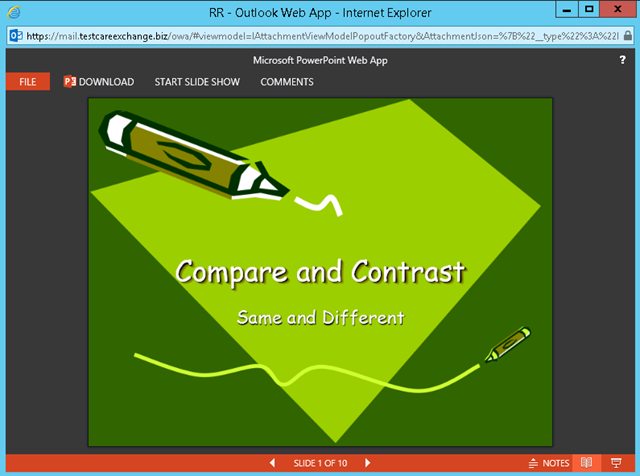Viewport: 640px width, 476px height.
Task: Click the Internet Explorer logo in title bar
Action: pos(14,12)
